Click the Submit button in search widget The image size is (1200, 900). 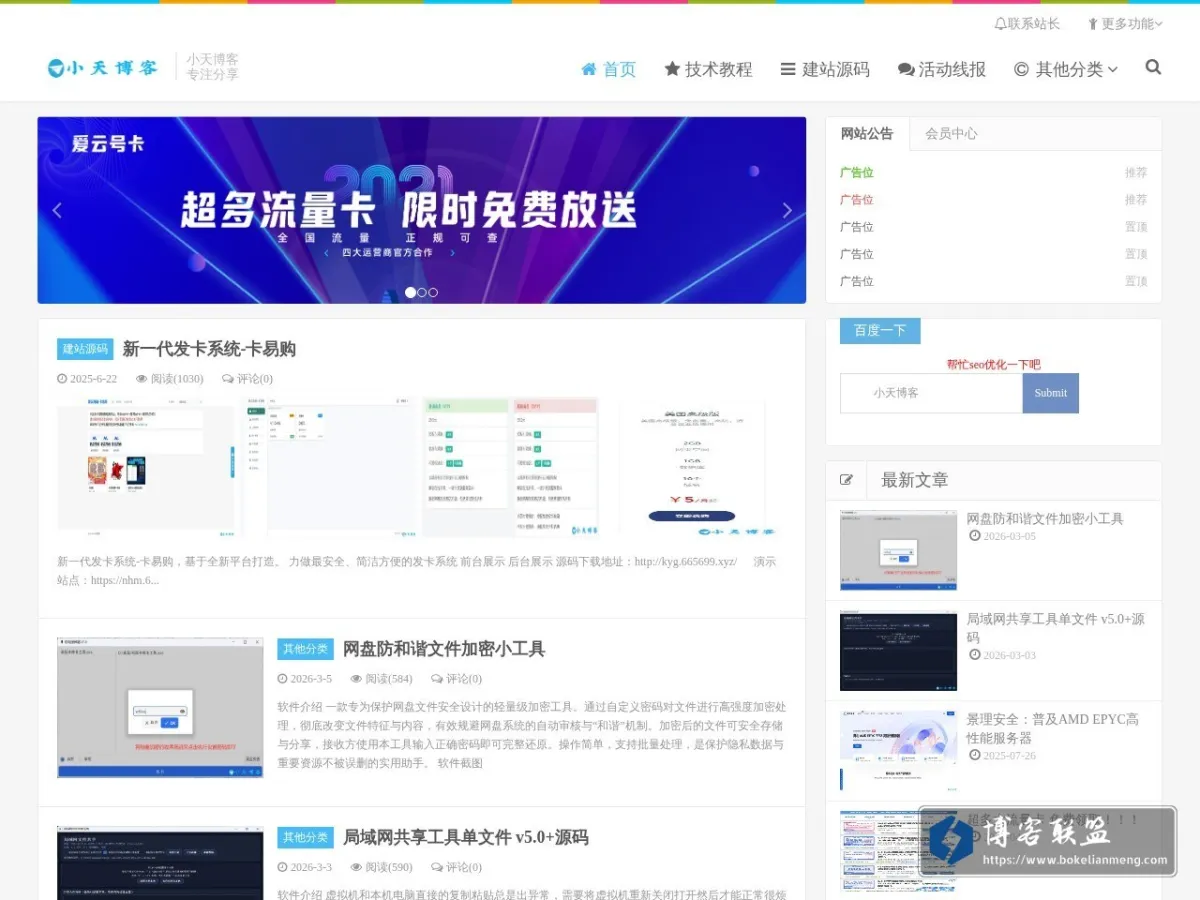[x=1051, y=393]
